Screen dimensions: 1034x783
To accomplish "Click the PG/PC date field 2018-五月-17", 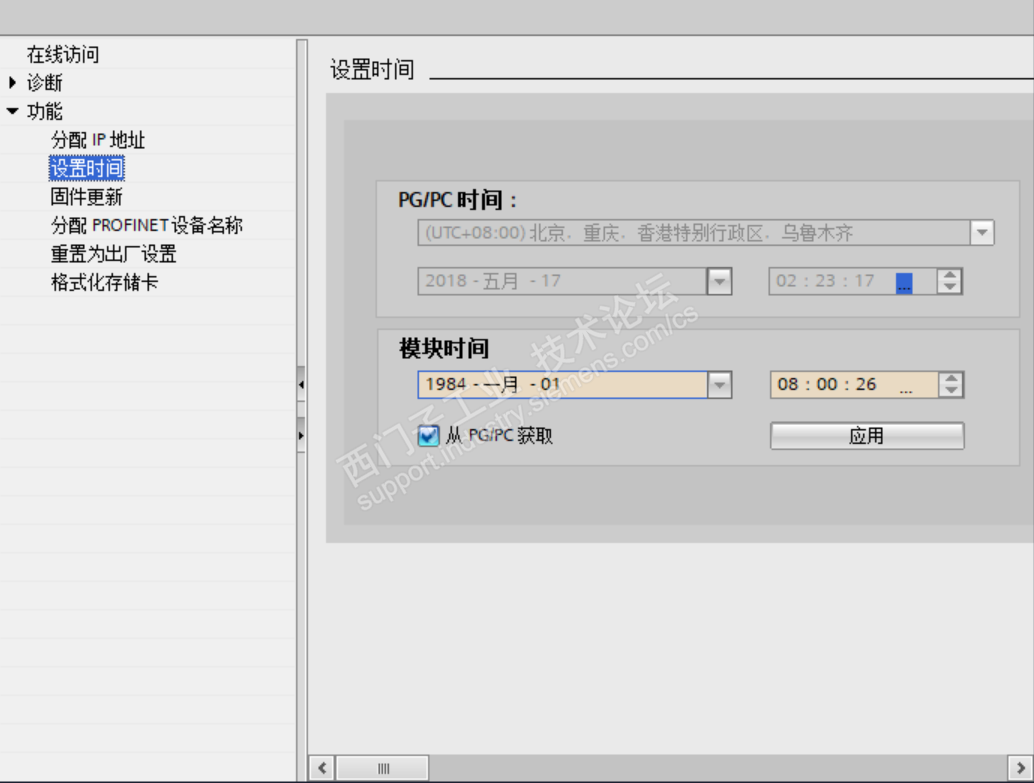I will (x=562, y=282).
